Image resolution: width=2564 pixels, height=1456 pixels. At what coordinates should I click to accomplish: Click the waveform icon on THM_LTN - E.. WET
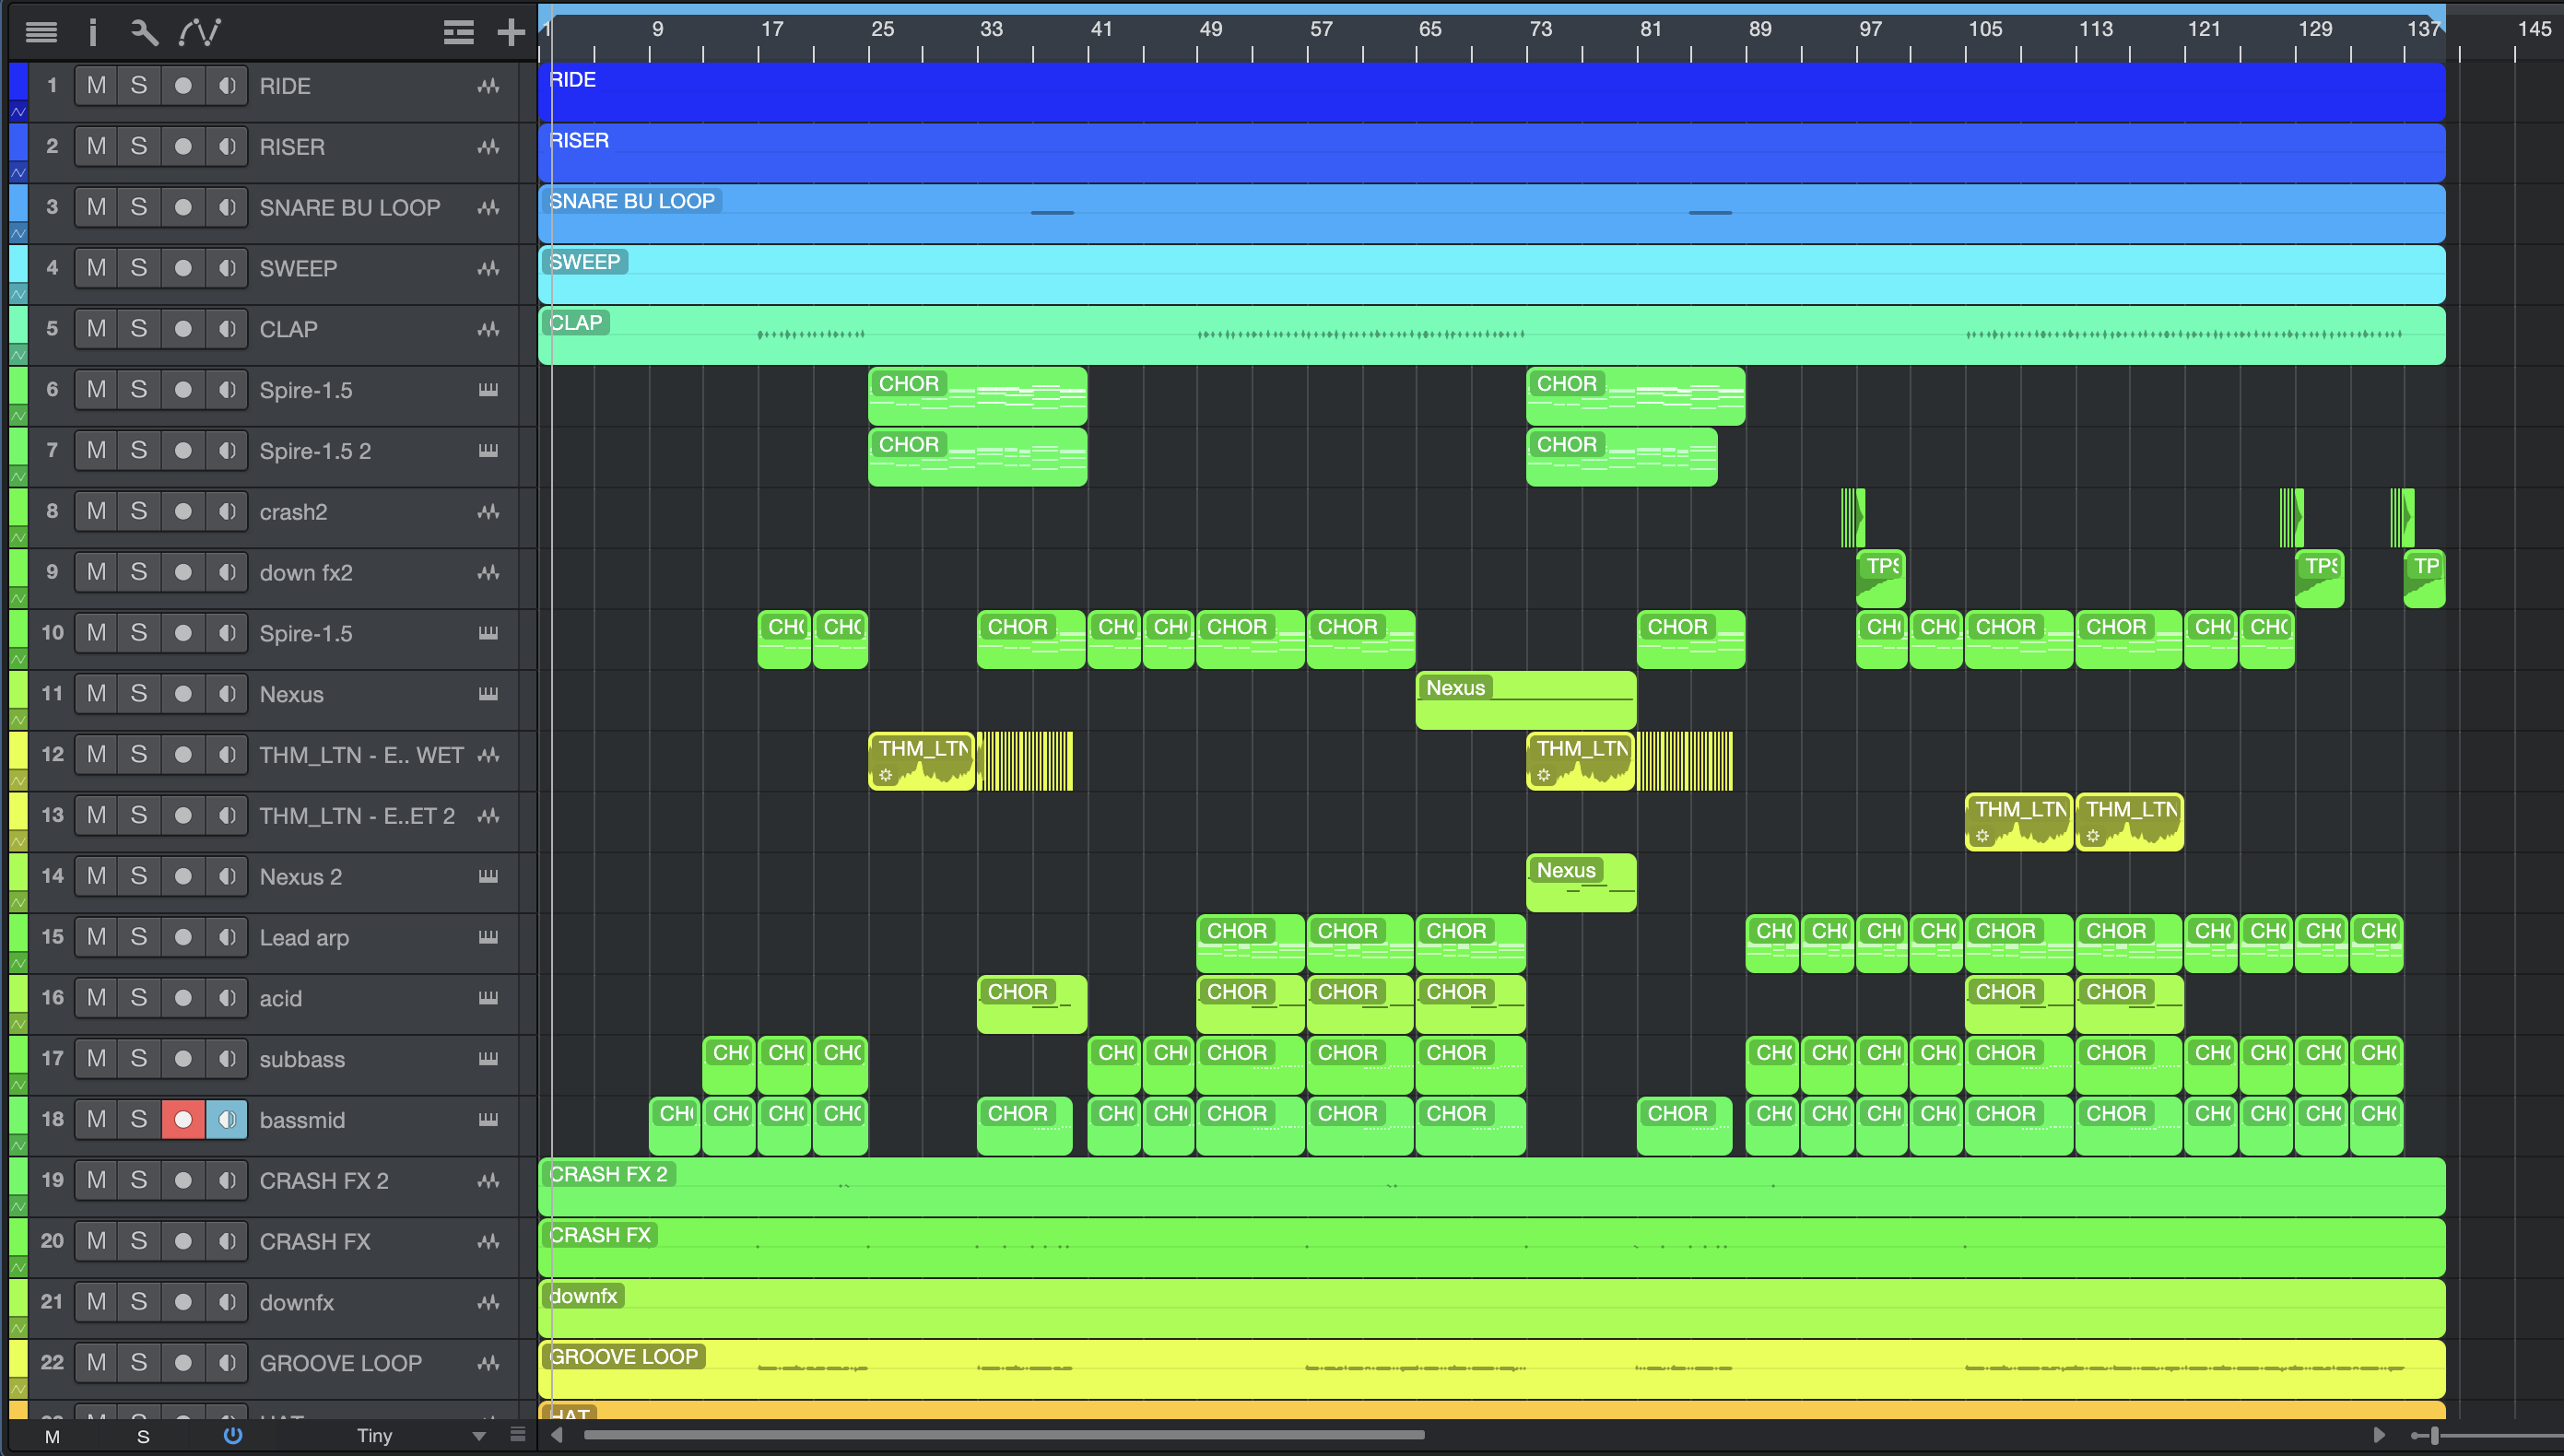point(488,755)
